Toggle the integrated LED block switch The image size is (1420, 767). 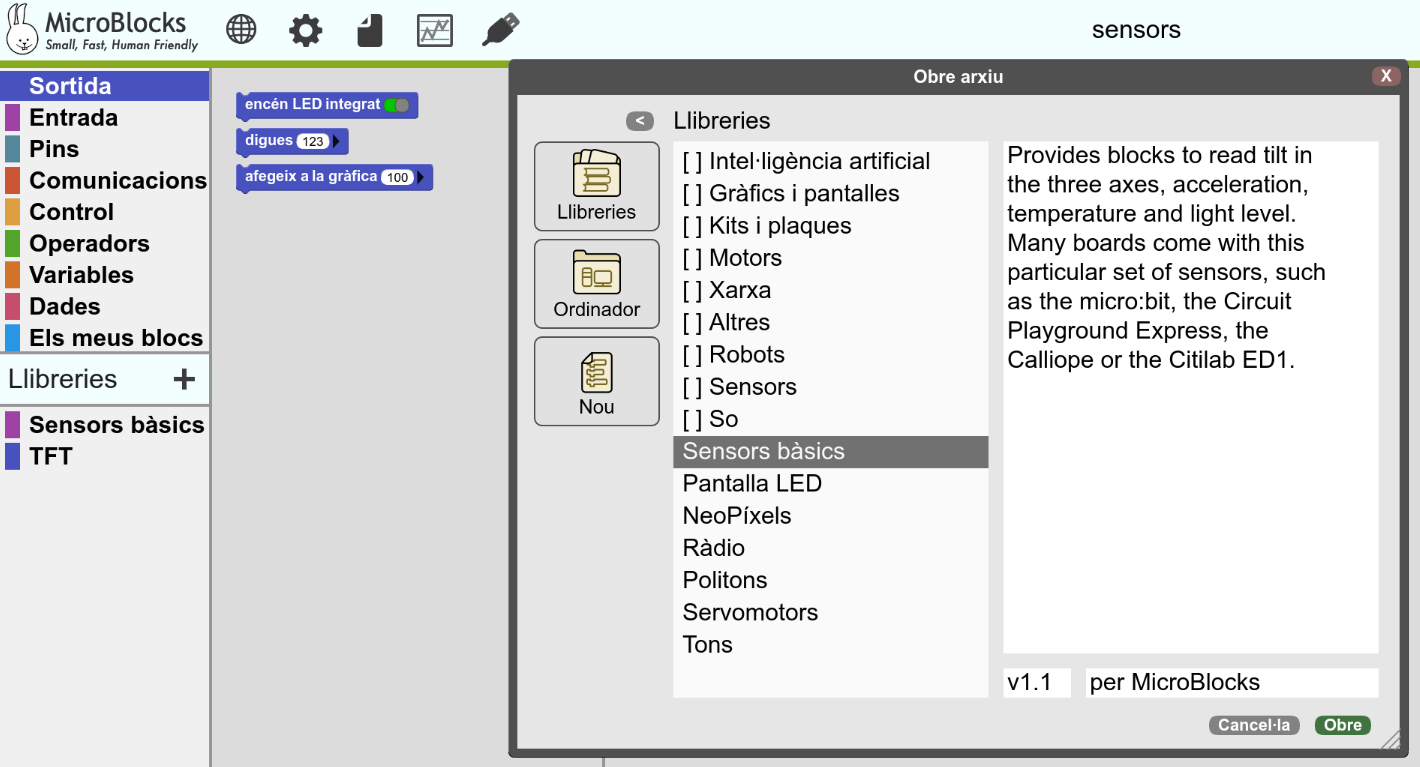397,105
